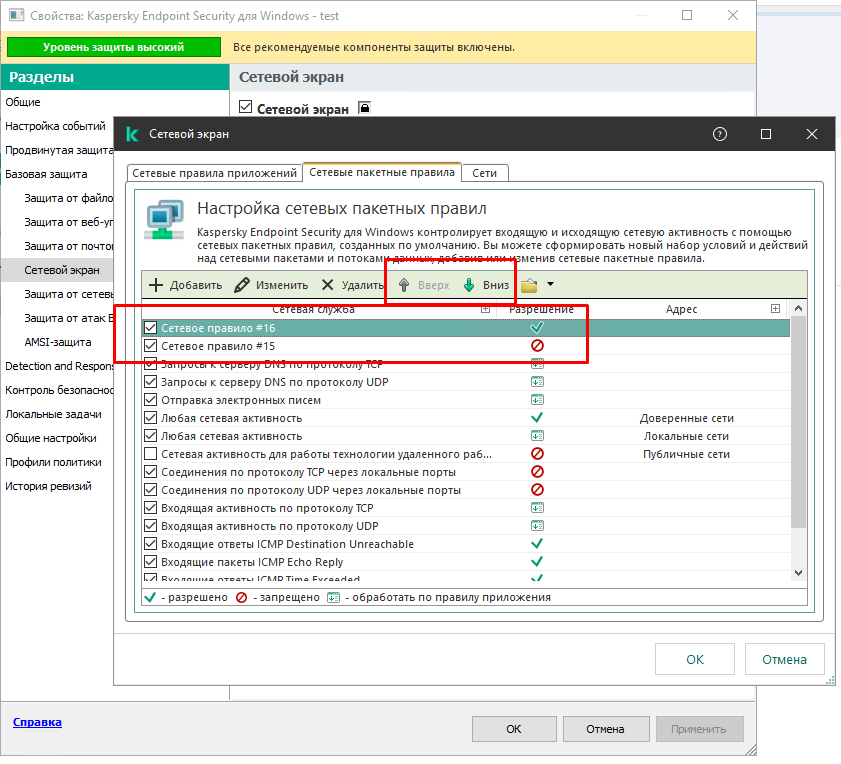Click the grayed Up arrow icon
The width and height of the screenshot is (841, 764).
click(x=404, y=285)
